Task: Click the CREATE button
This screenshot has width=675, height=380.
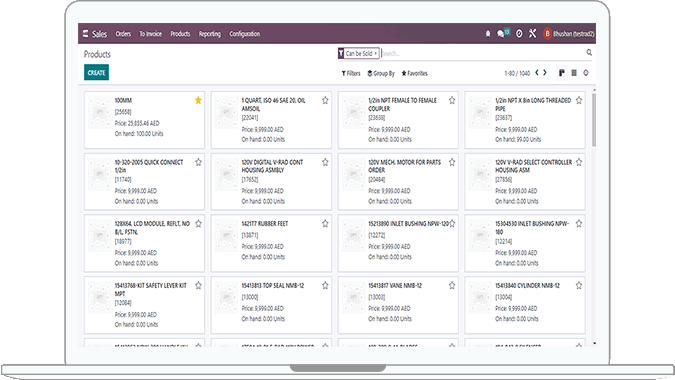Action: coord(96,72)
